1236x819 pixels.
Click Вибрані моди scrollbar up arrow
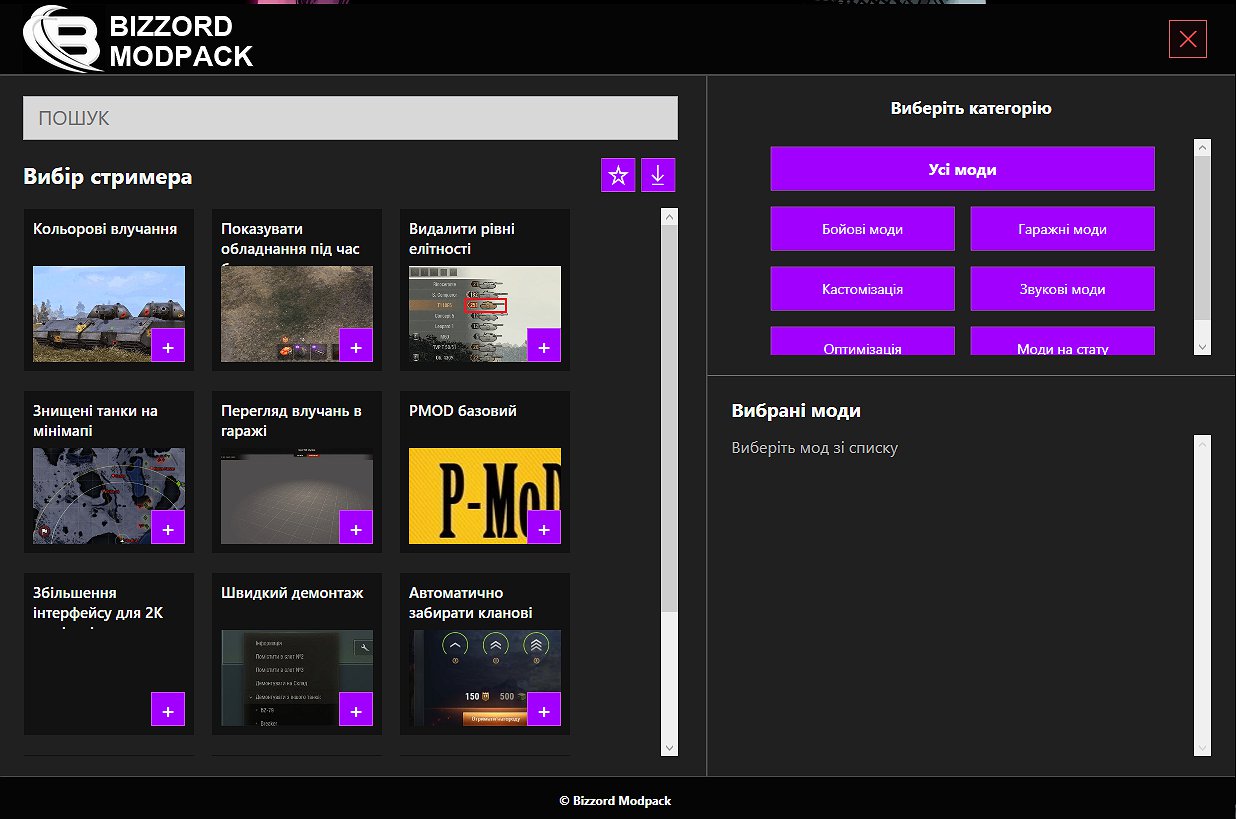point(1203,443)
